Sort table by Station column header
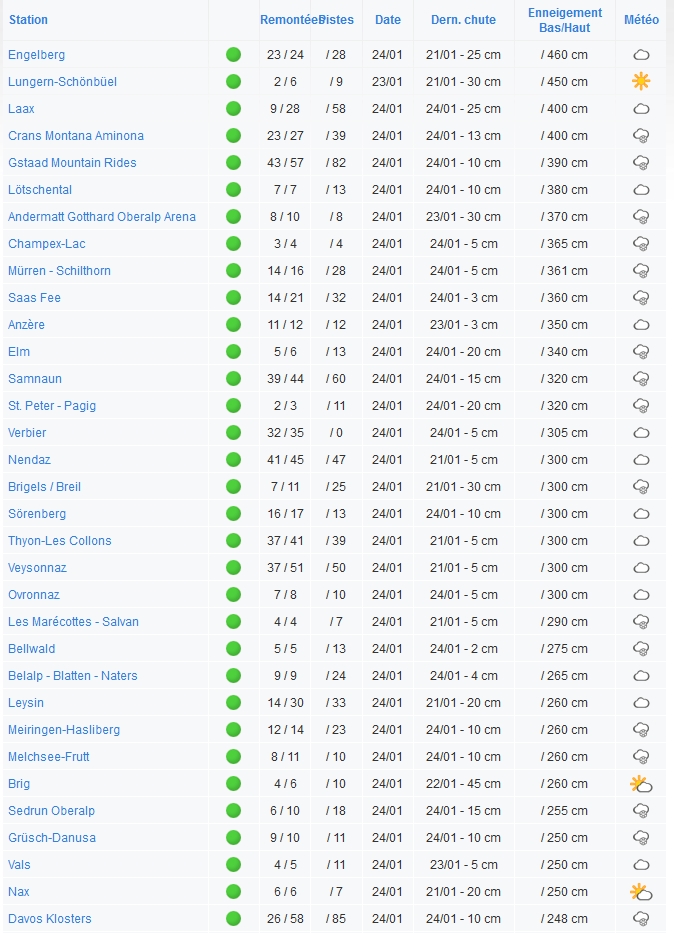Viewport: 675px width, 933px height. click(28, 20)
